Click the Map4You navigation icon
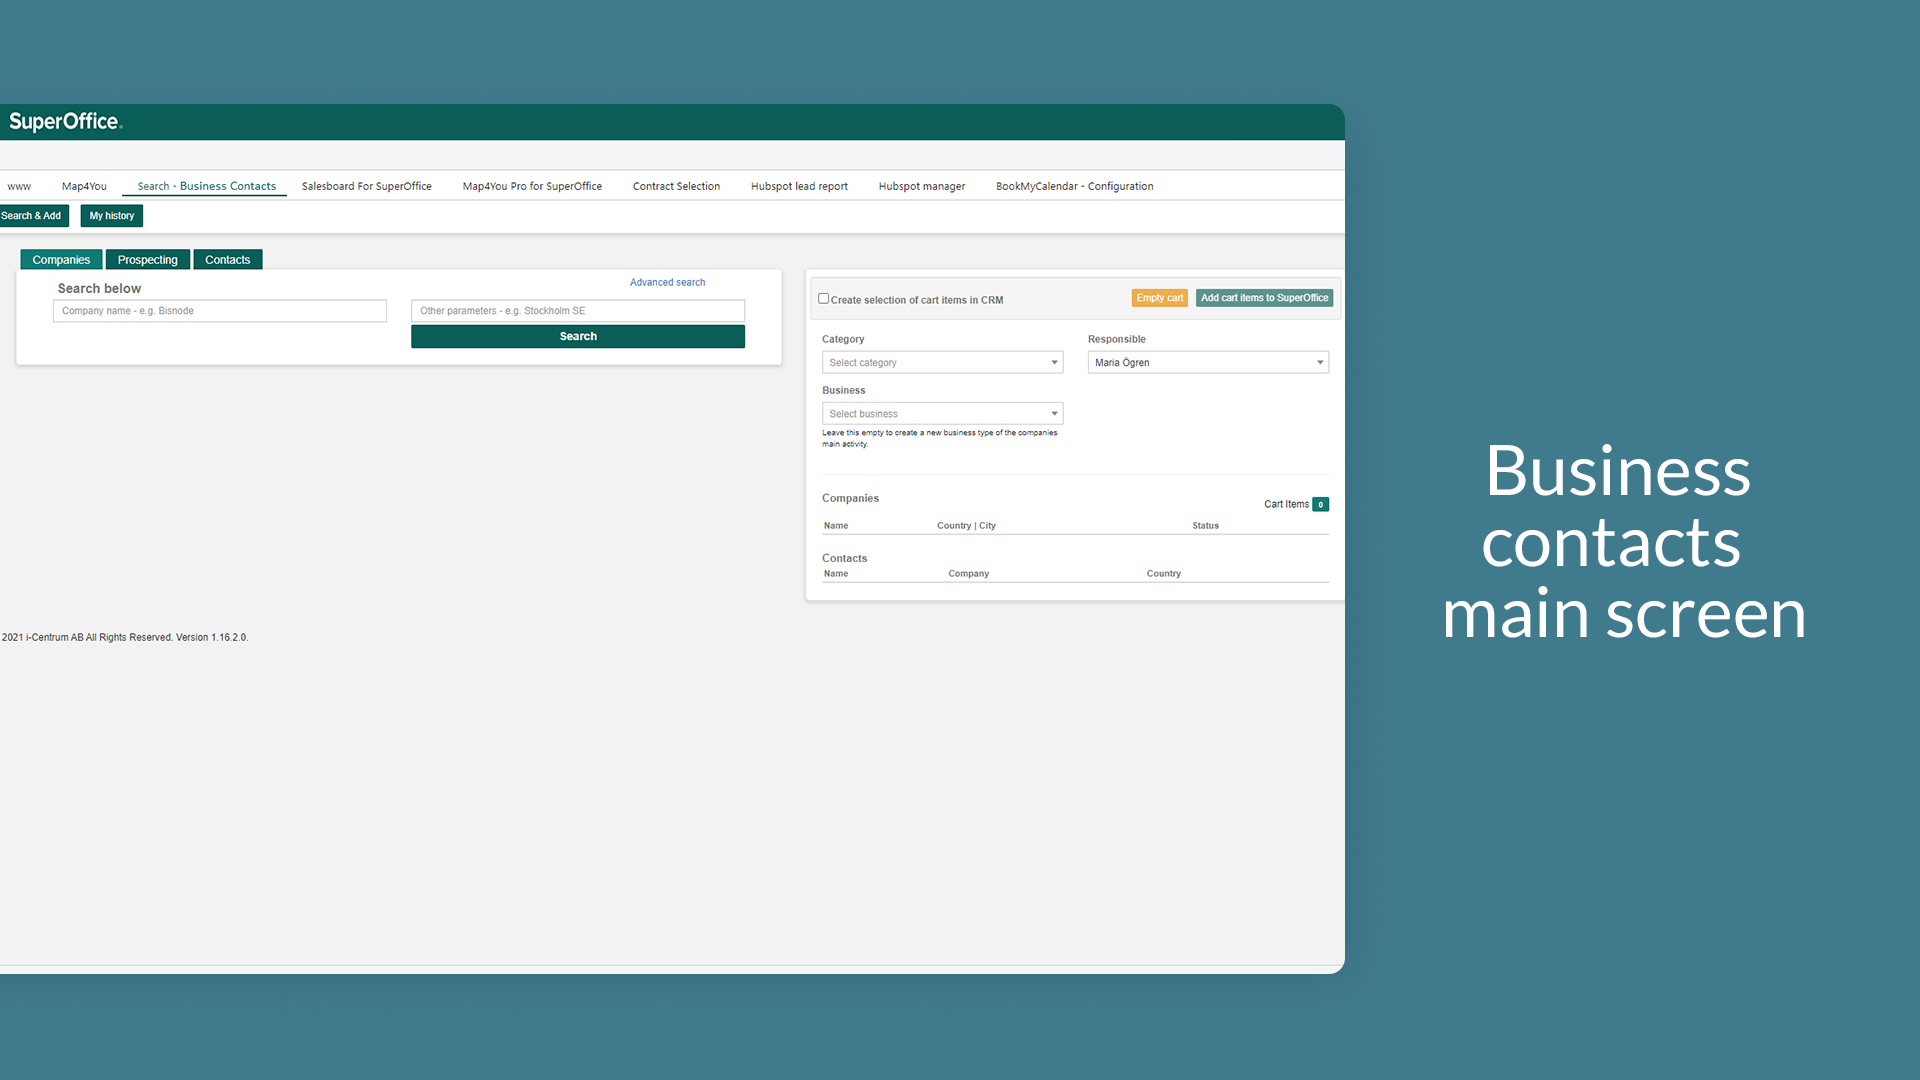This screenshot has height=1080, width=1920. 83,186
